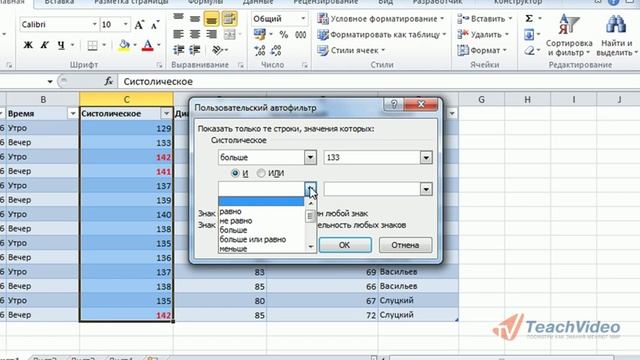Toggle italic formatting (К)
Viewport: 640px width, 360px height.
[44, 45]
